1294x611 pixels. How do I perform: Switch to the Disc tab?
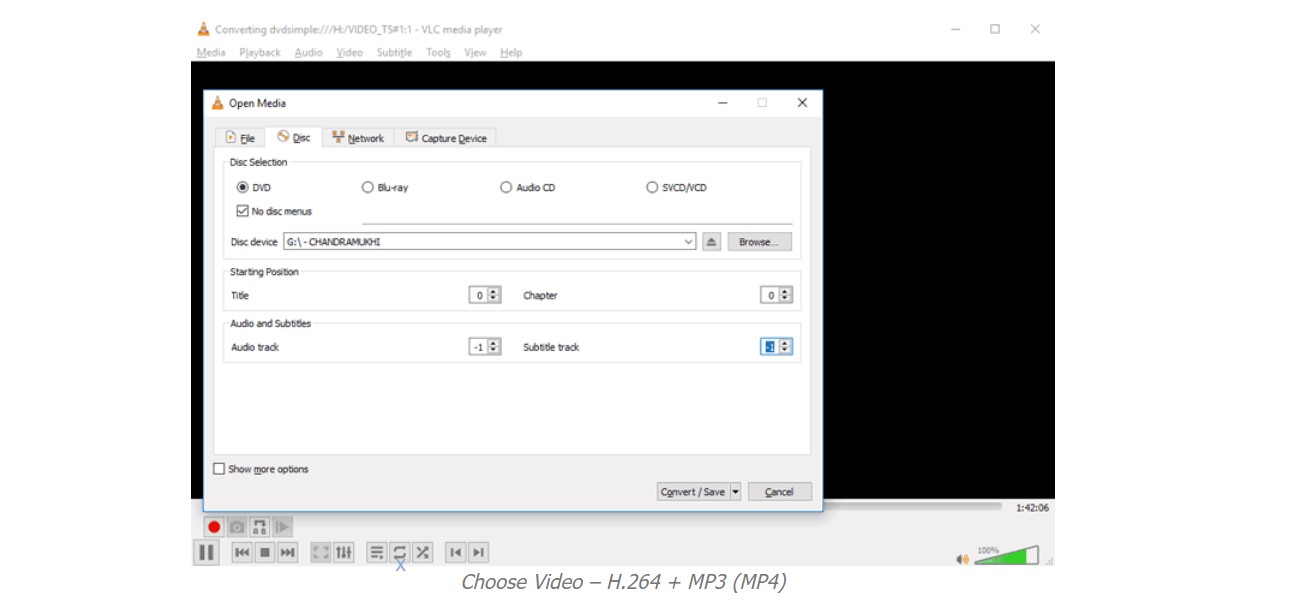(293, 137)
